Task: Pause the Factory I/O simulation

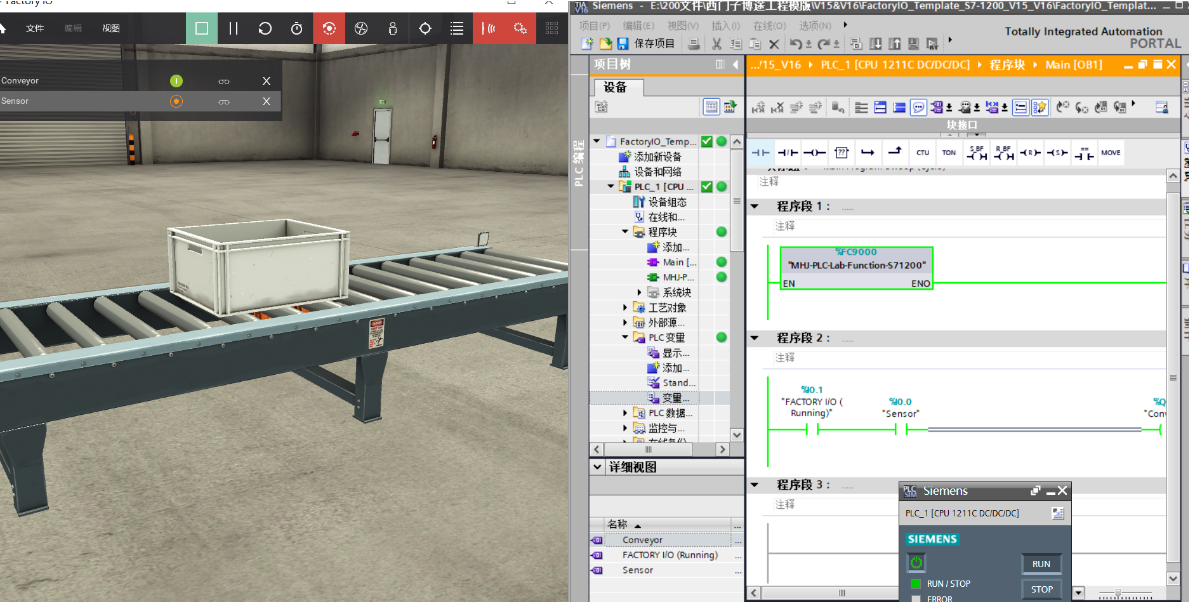Action: pyautogui.click(x=233, y=28)
